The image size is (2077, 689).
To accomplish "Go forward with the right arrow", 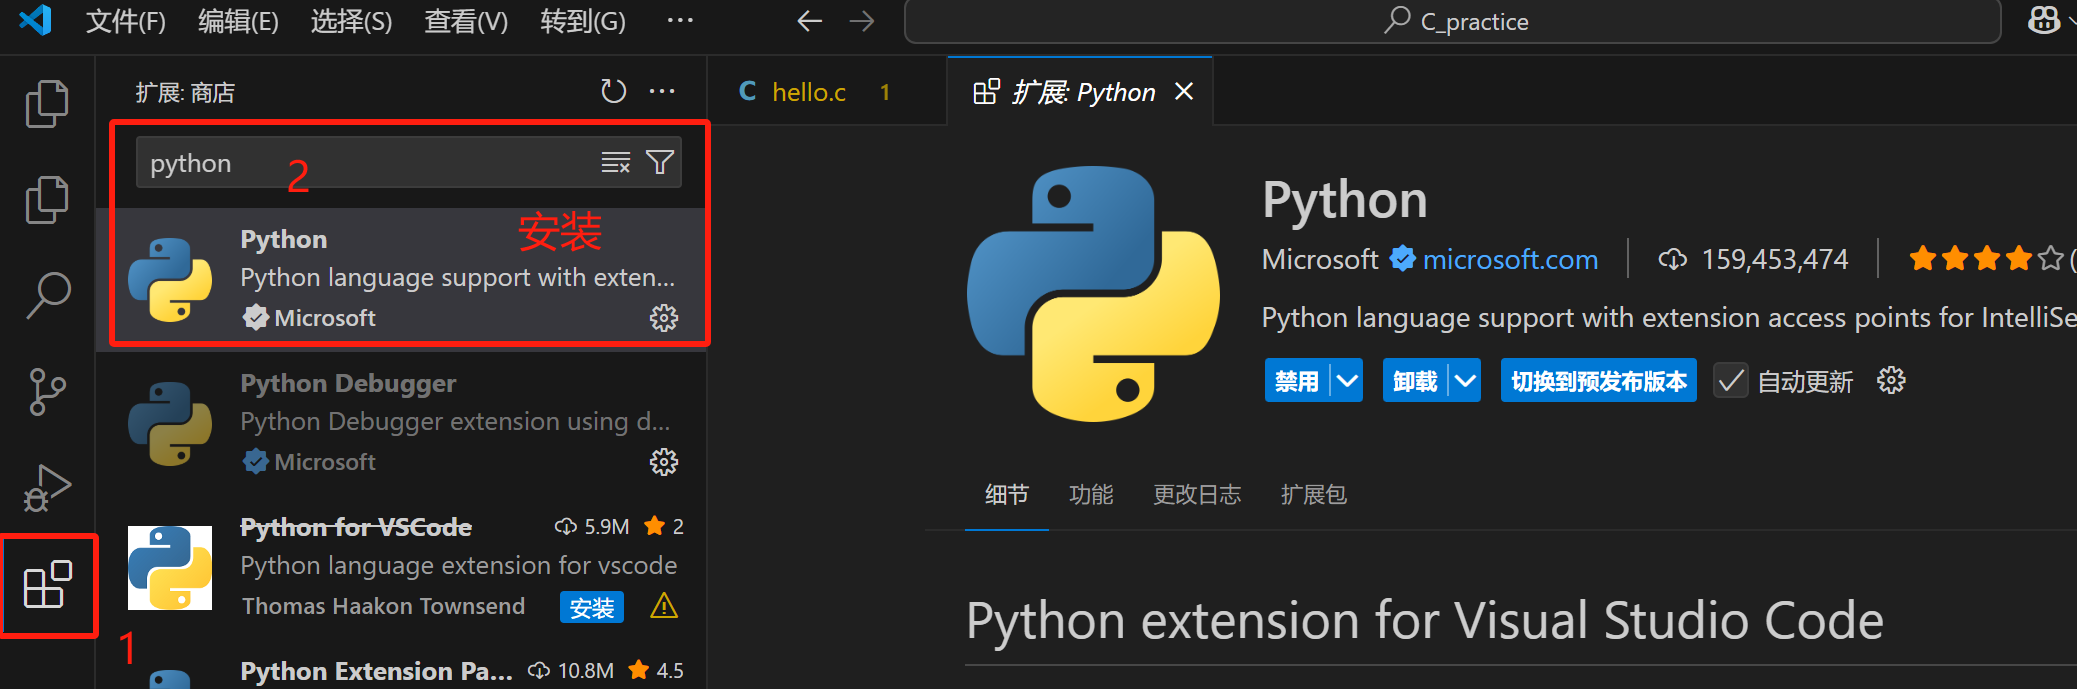I will 861,21.
